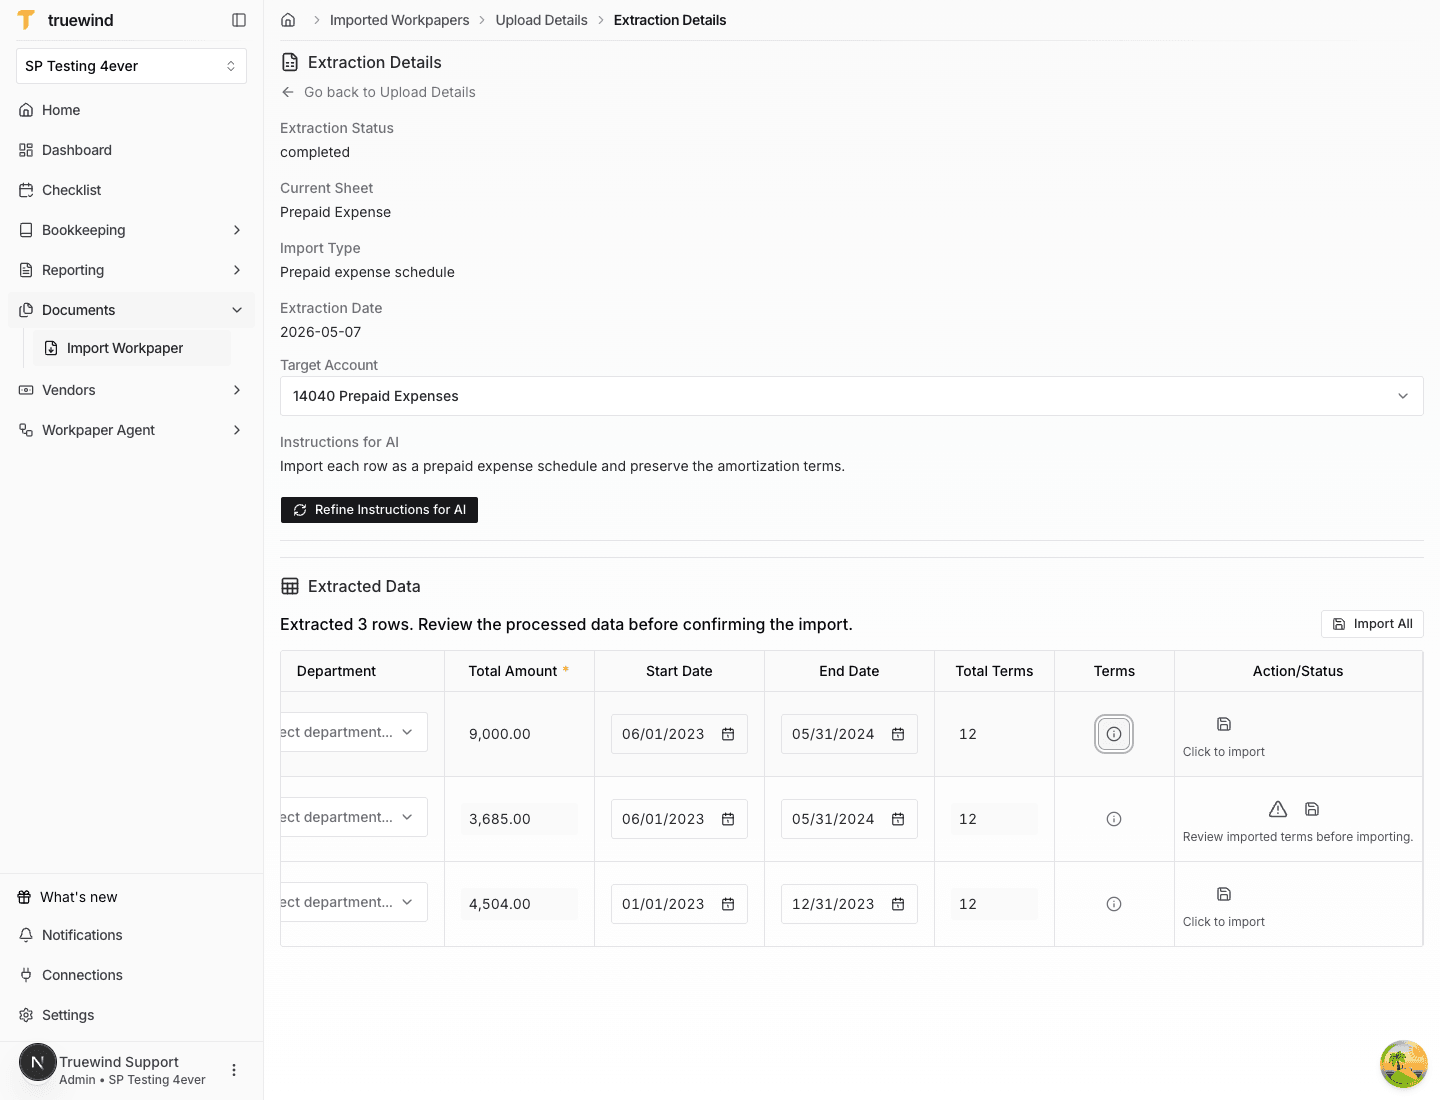Navigate to Imported Workpapers breadcrumb

399,20
